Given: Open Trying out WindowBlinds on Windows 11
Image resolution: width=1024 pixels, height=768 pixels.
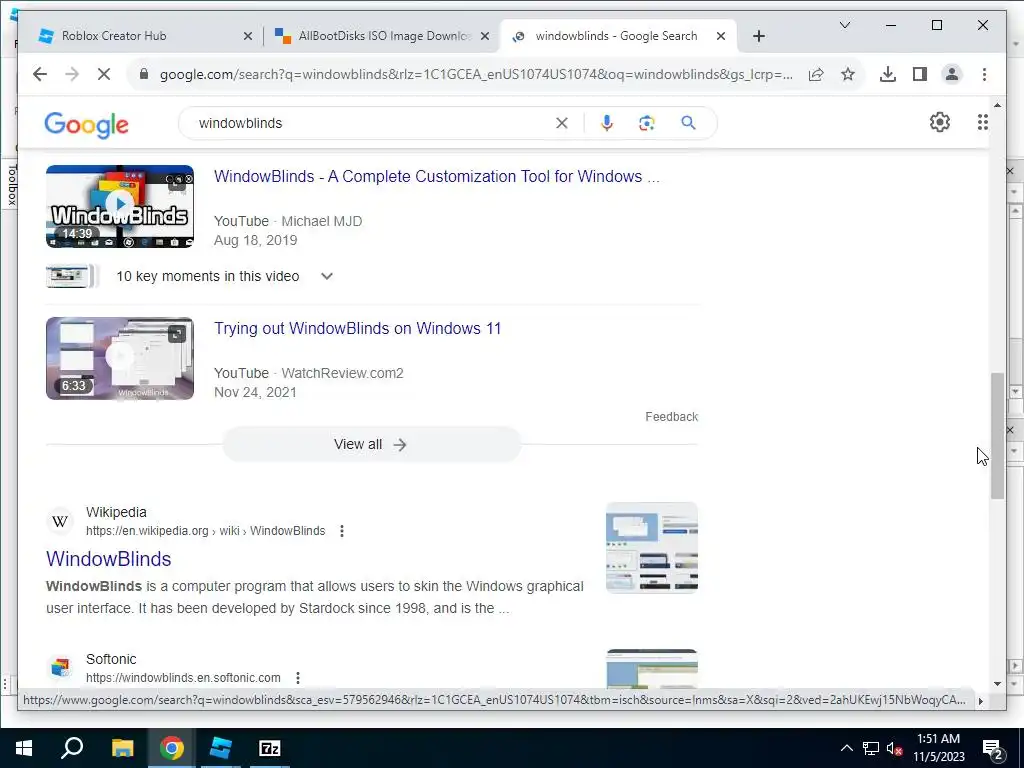Looking at the screenshot, I should [358, 328].
